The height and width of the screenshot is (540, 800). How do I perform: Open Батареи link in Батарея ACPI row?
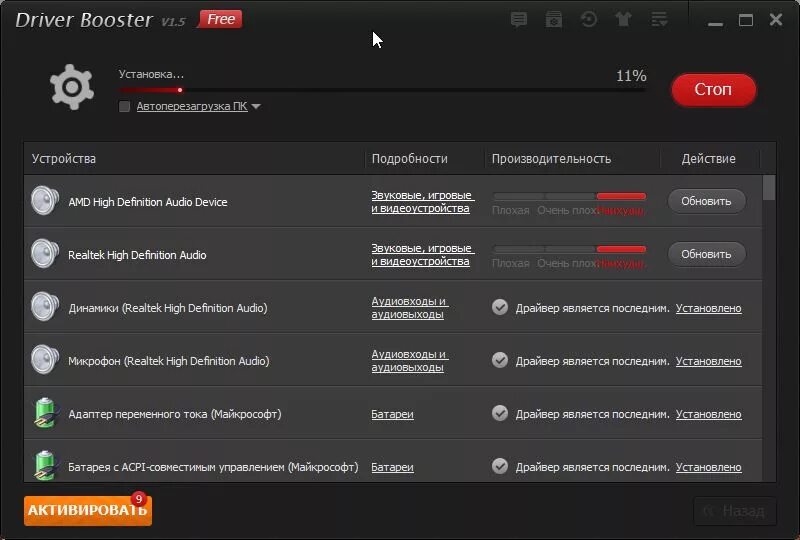tap(392, 467)
